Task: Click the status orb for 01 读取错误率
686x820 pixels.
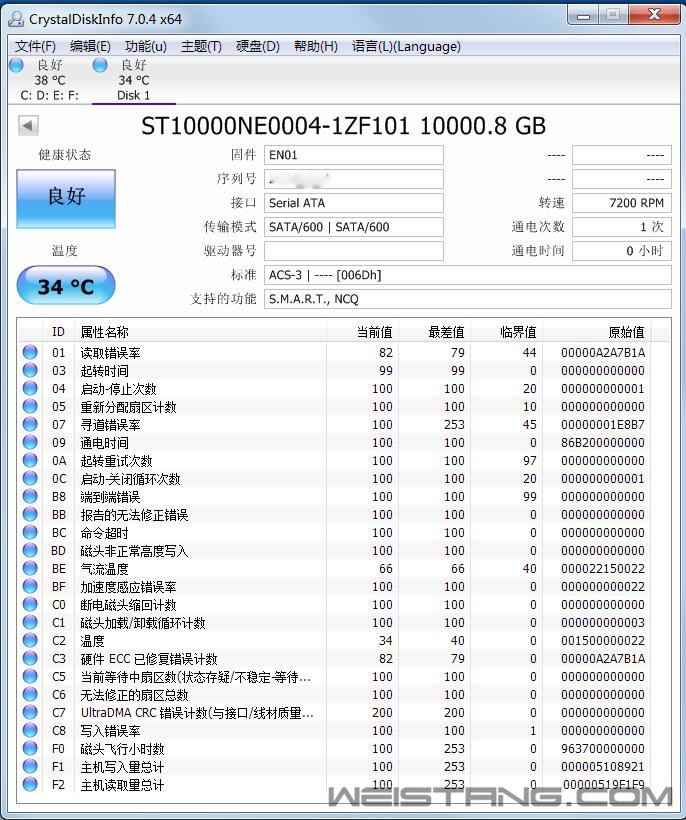Action: coord(30,352)
